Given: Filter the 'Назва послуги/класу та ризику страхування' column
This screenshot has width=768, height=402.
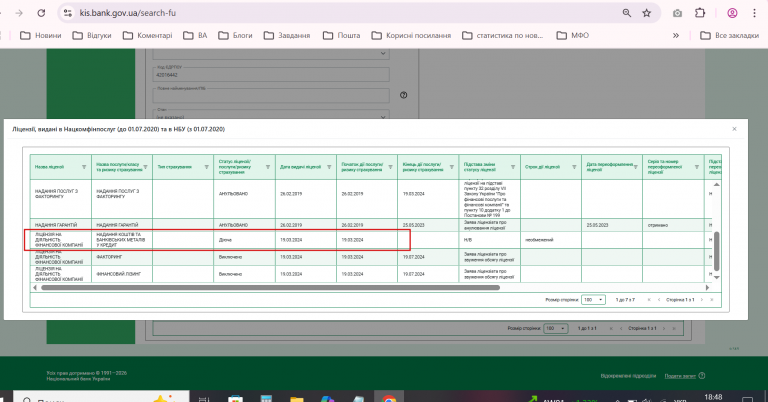Looking at the screenshot, I should click(145, 167).
